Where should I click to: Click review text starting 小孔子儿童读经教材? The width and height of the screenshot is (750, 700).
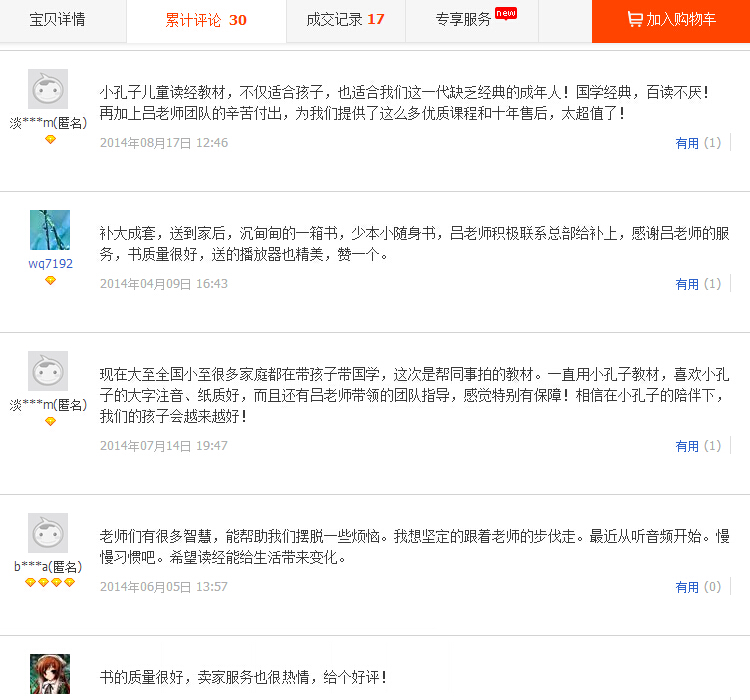(x=404, y=102)
